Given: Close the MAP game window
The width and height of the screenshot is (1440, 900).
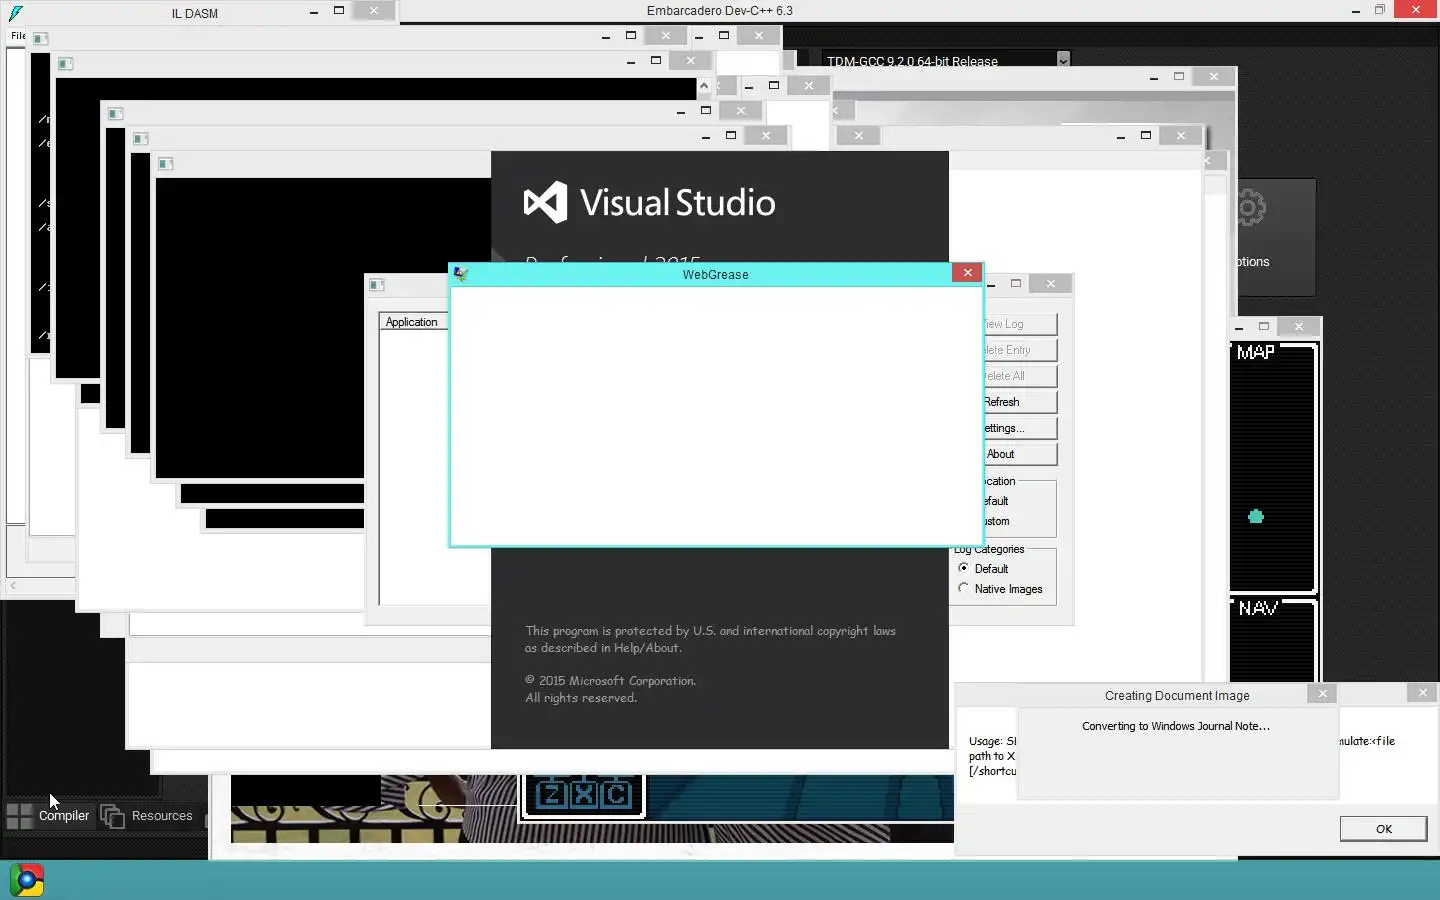Looking at the screenshot, I should point(1299,326).
